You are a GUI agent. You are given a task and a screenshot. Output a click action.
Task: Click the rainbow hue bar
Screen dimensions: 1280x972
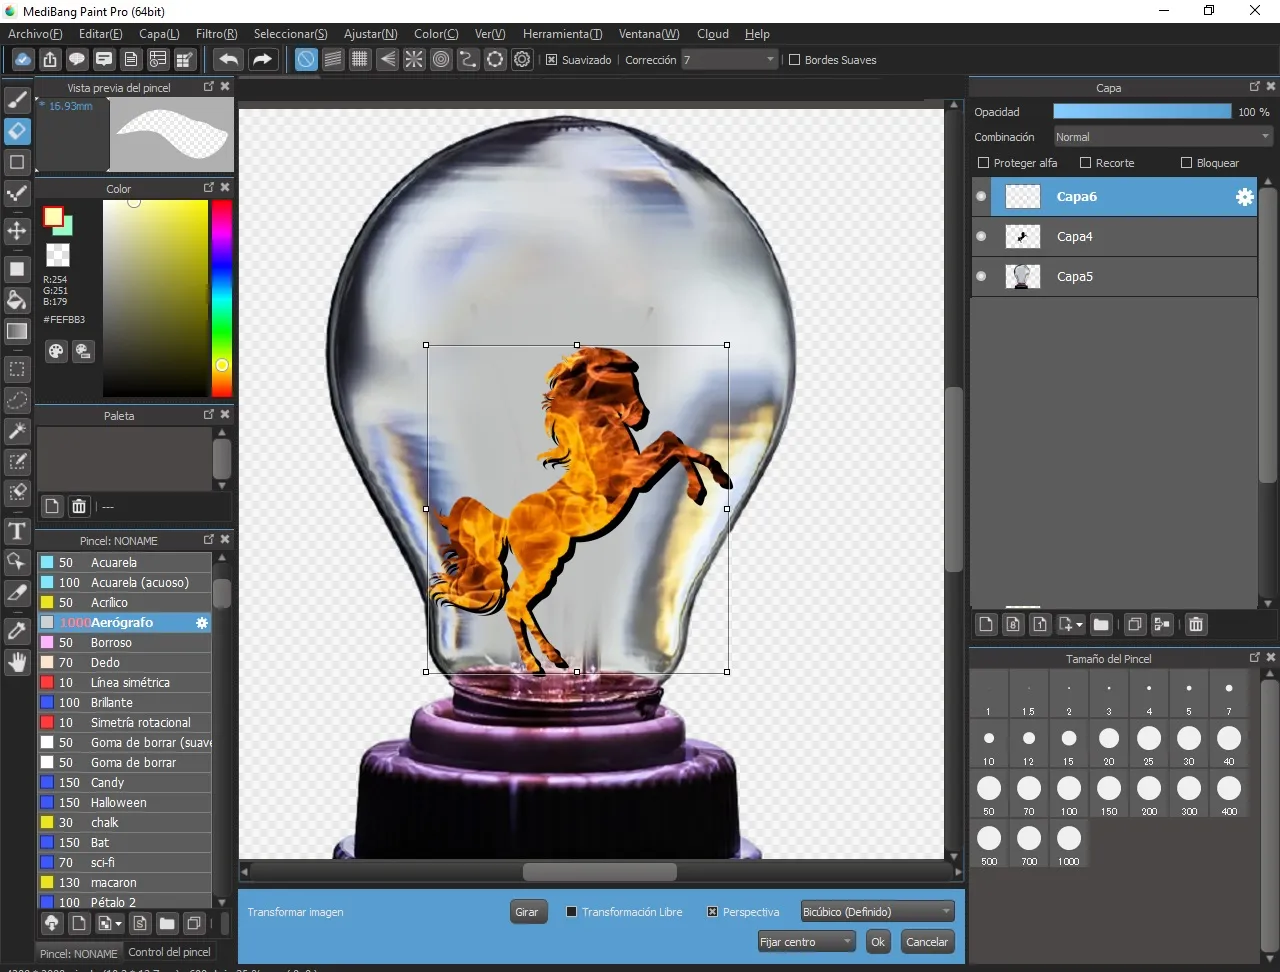coord(222,298)
